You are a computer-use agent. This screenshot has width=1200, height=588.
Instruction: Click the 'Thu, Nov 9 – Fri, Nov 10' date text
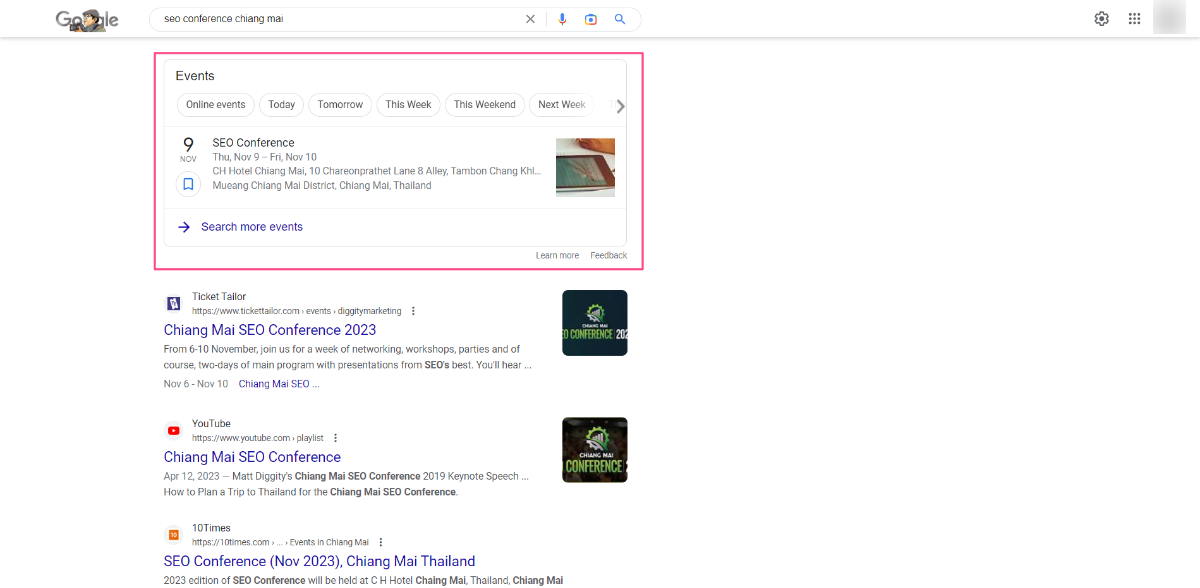tap(265, 157)
